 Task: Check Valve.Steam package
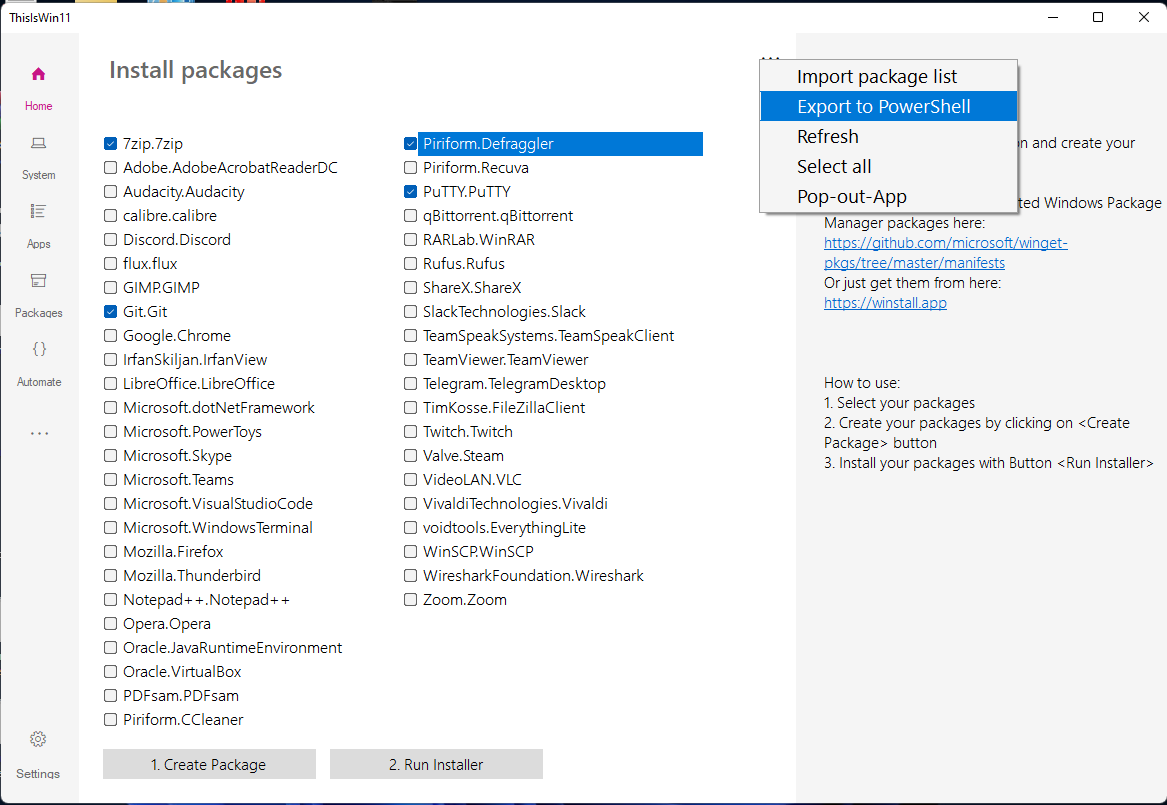tap(410, 455)
